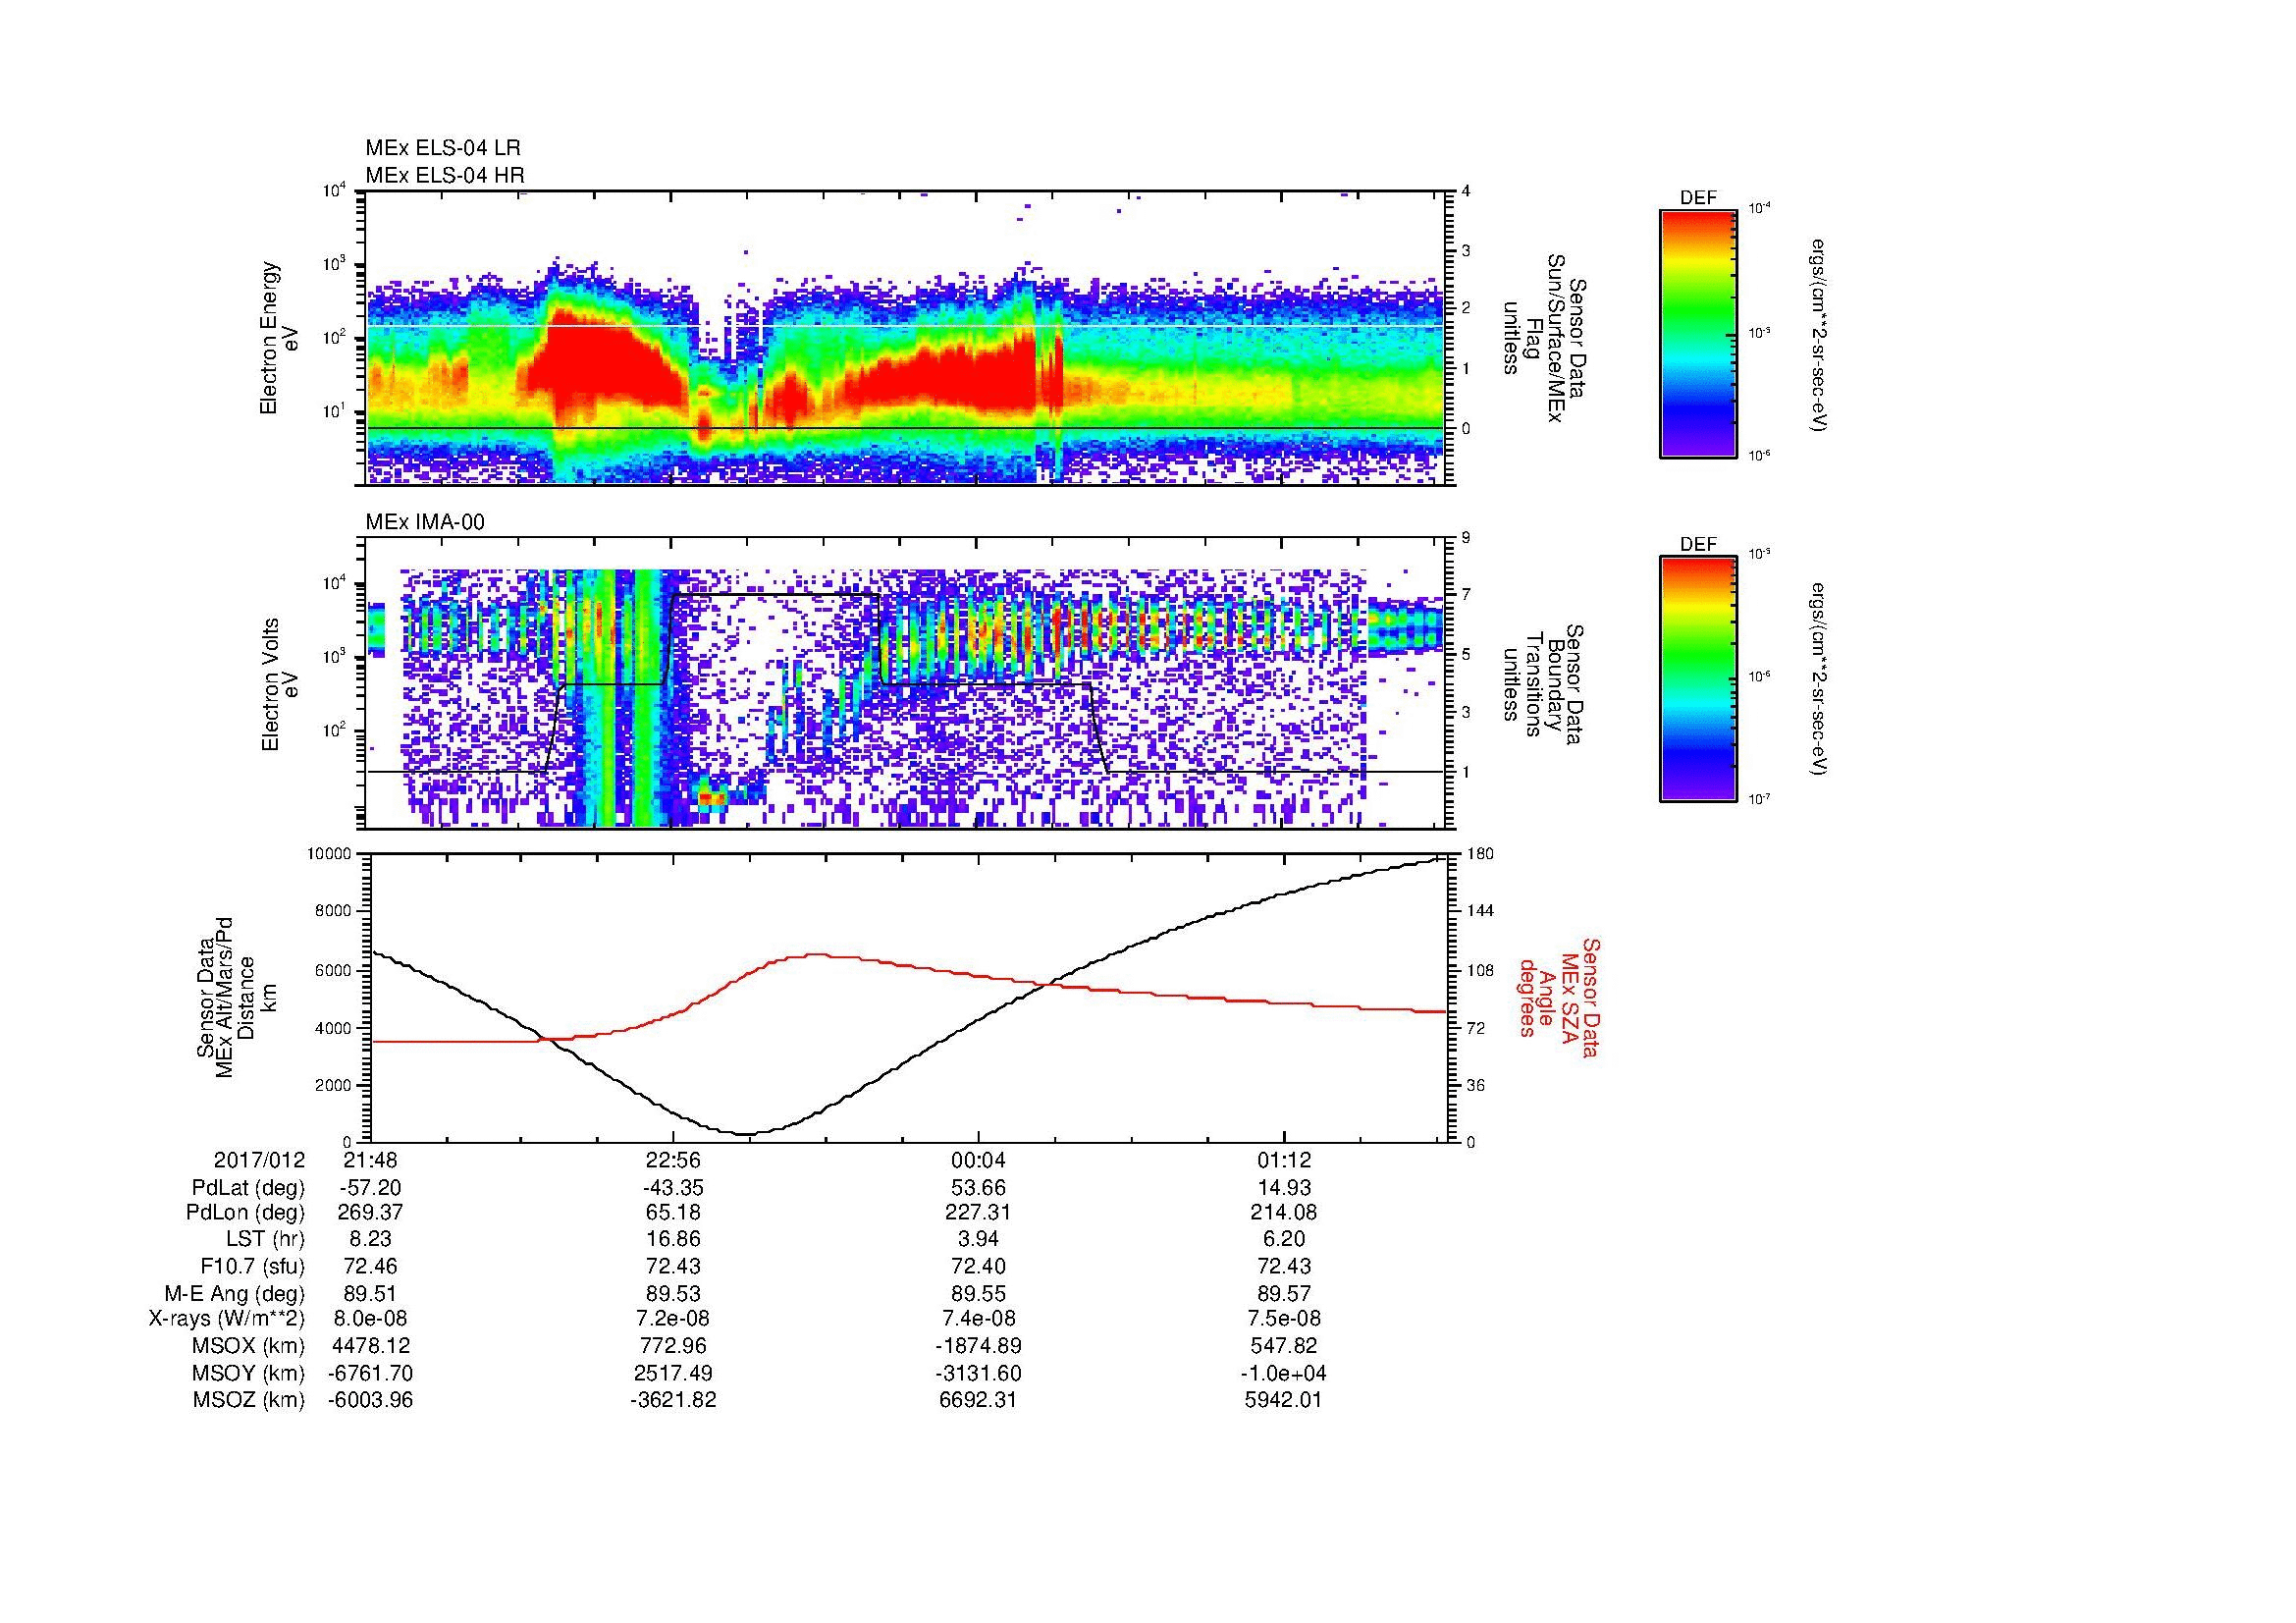This screenshot has width=2296, height=1623.
Task: Click the LST value '3.94'
Action: coord(978,1240)
